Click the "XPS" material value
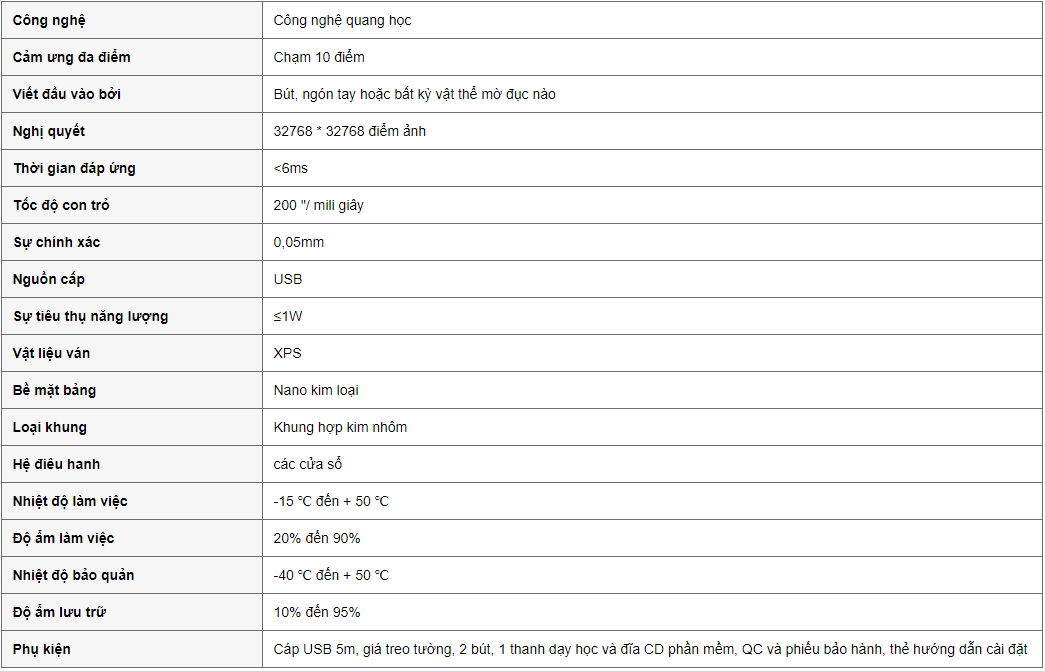1045x671 pixels. tap(287, 353)
